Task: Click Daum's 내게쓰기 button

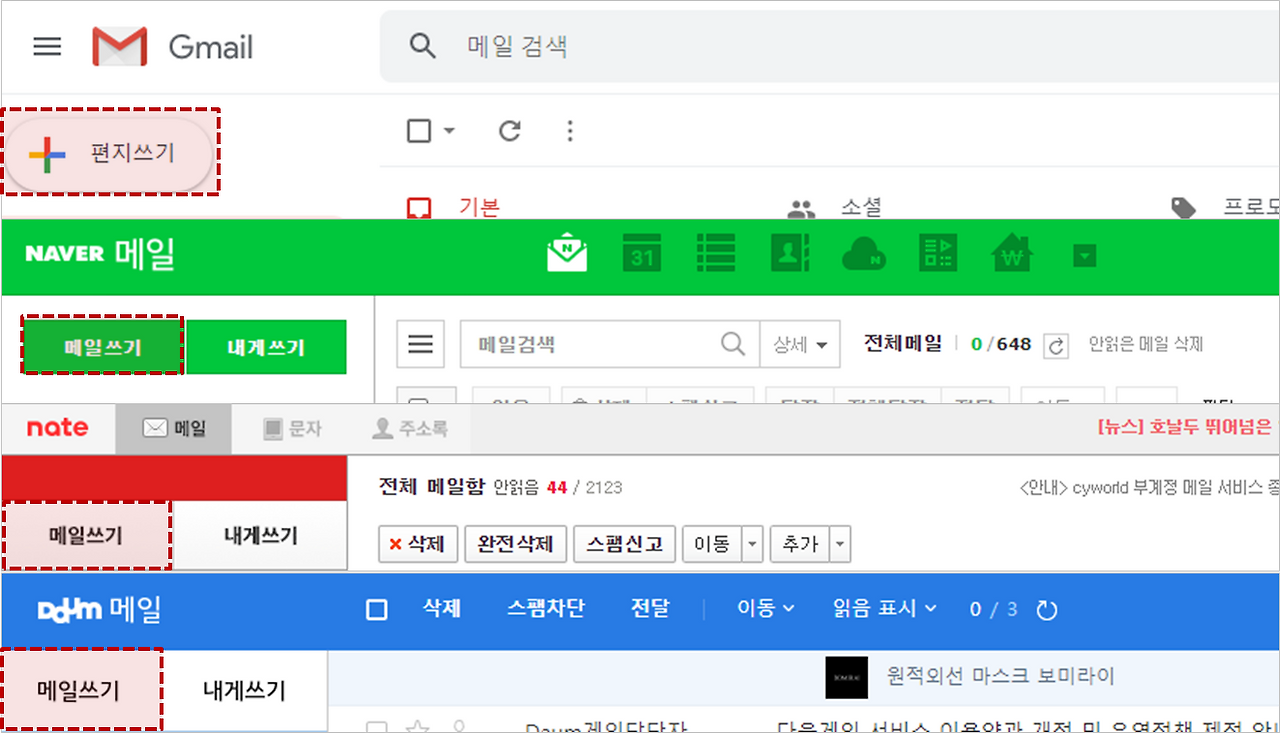Action: (244, 689)
